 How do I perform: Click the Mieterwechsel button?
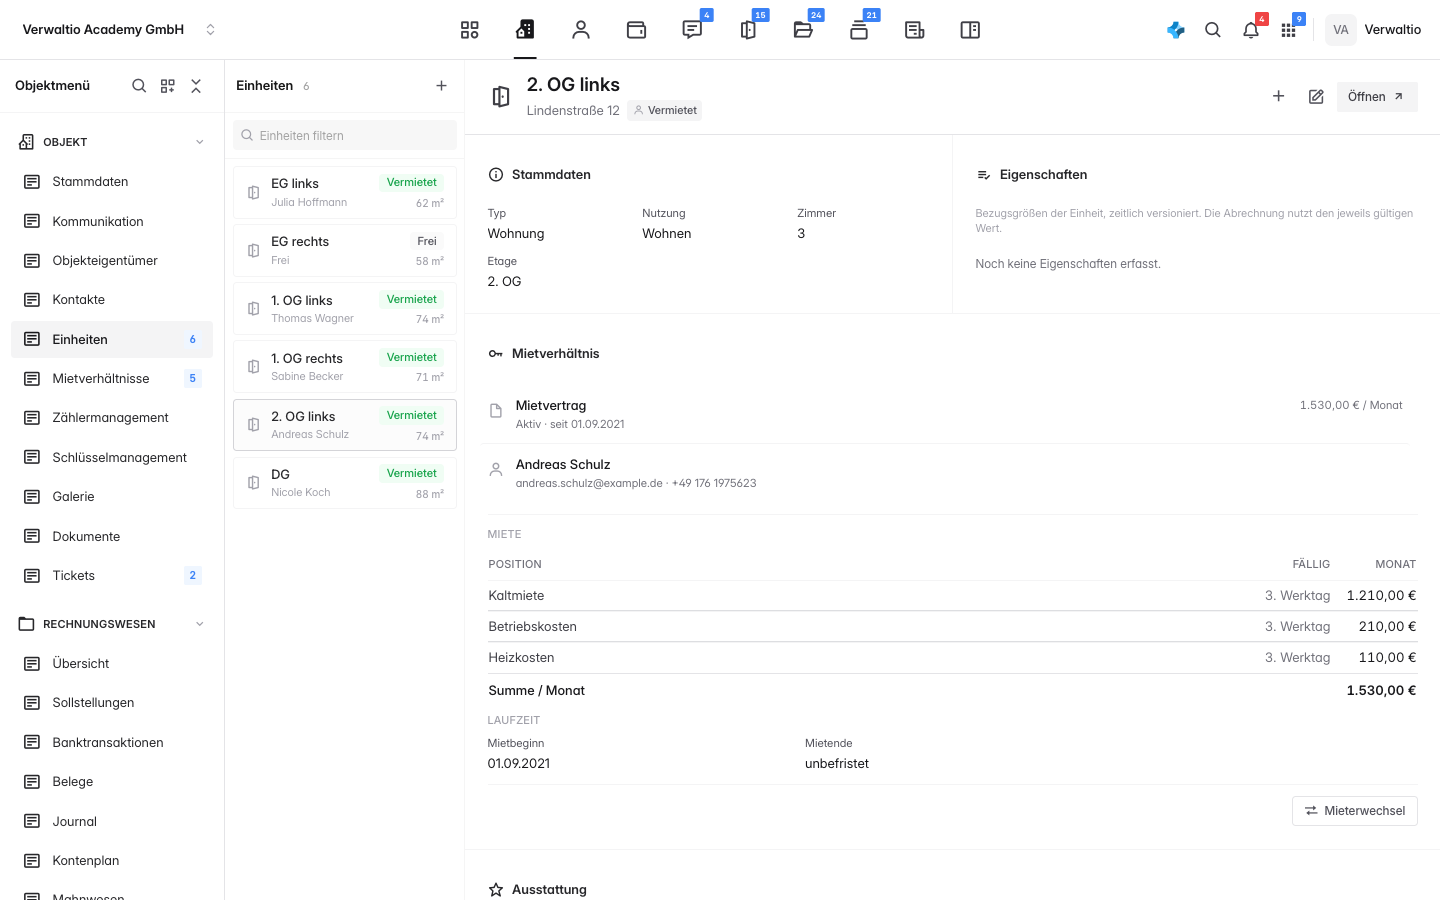coord(1355,811)
